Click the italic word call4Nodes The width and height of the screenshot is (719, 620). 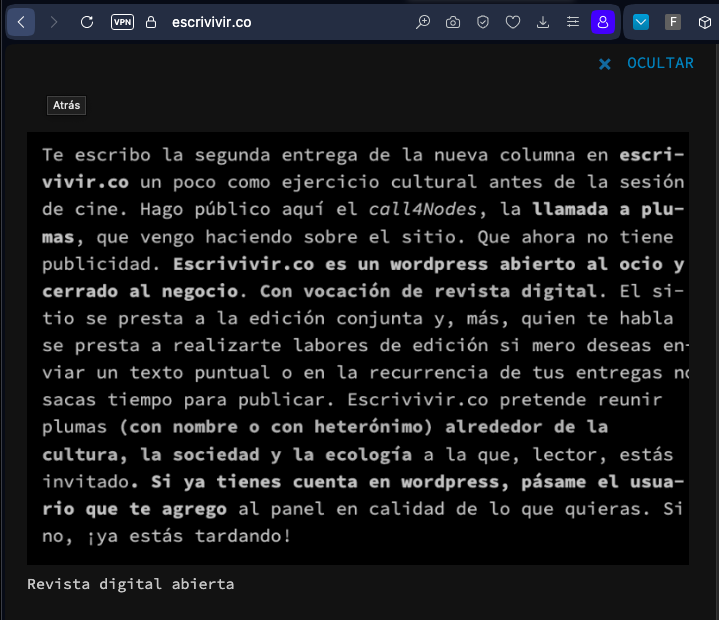click(423, 210)
